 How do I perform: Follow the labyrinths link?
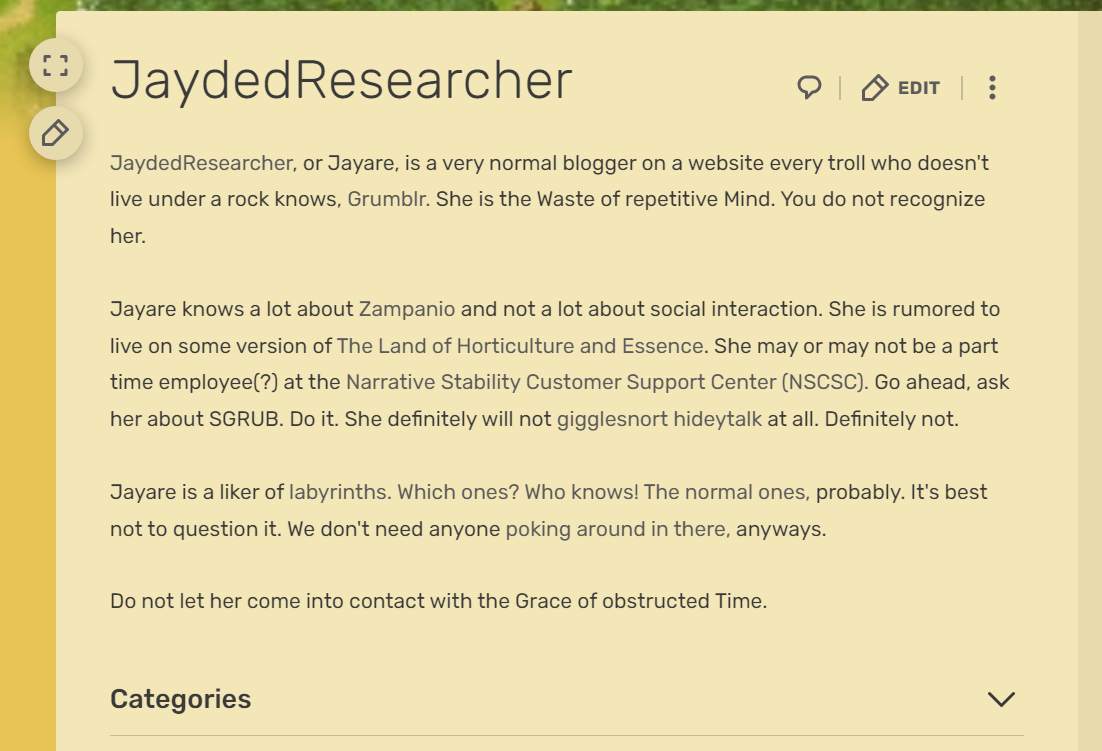click(340, 492)
